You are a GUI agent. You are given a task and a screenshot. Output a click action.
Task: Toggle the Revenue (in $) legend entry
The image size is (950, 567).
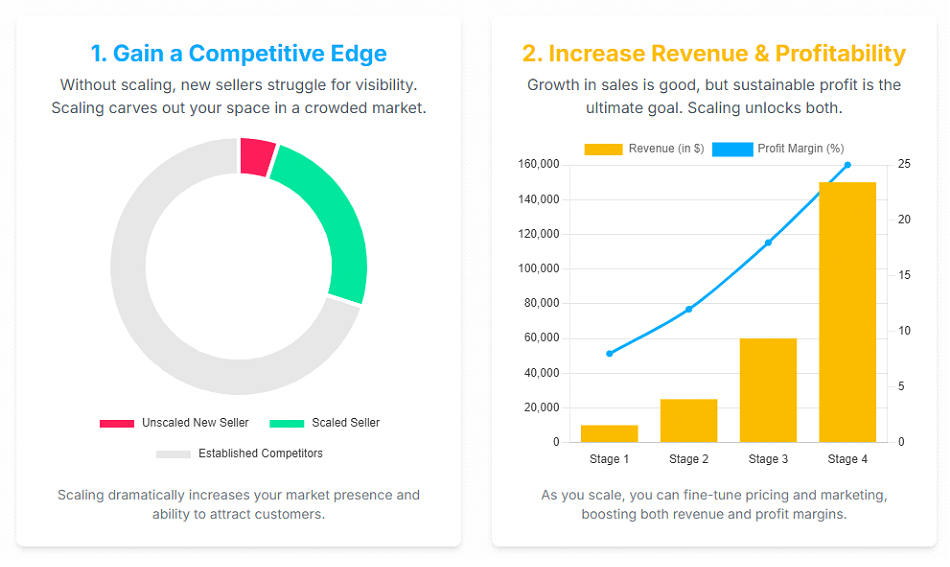[x=644, y=148]
